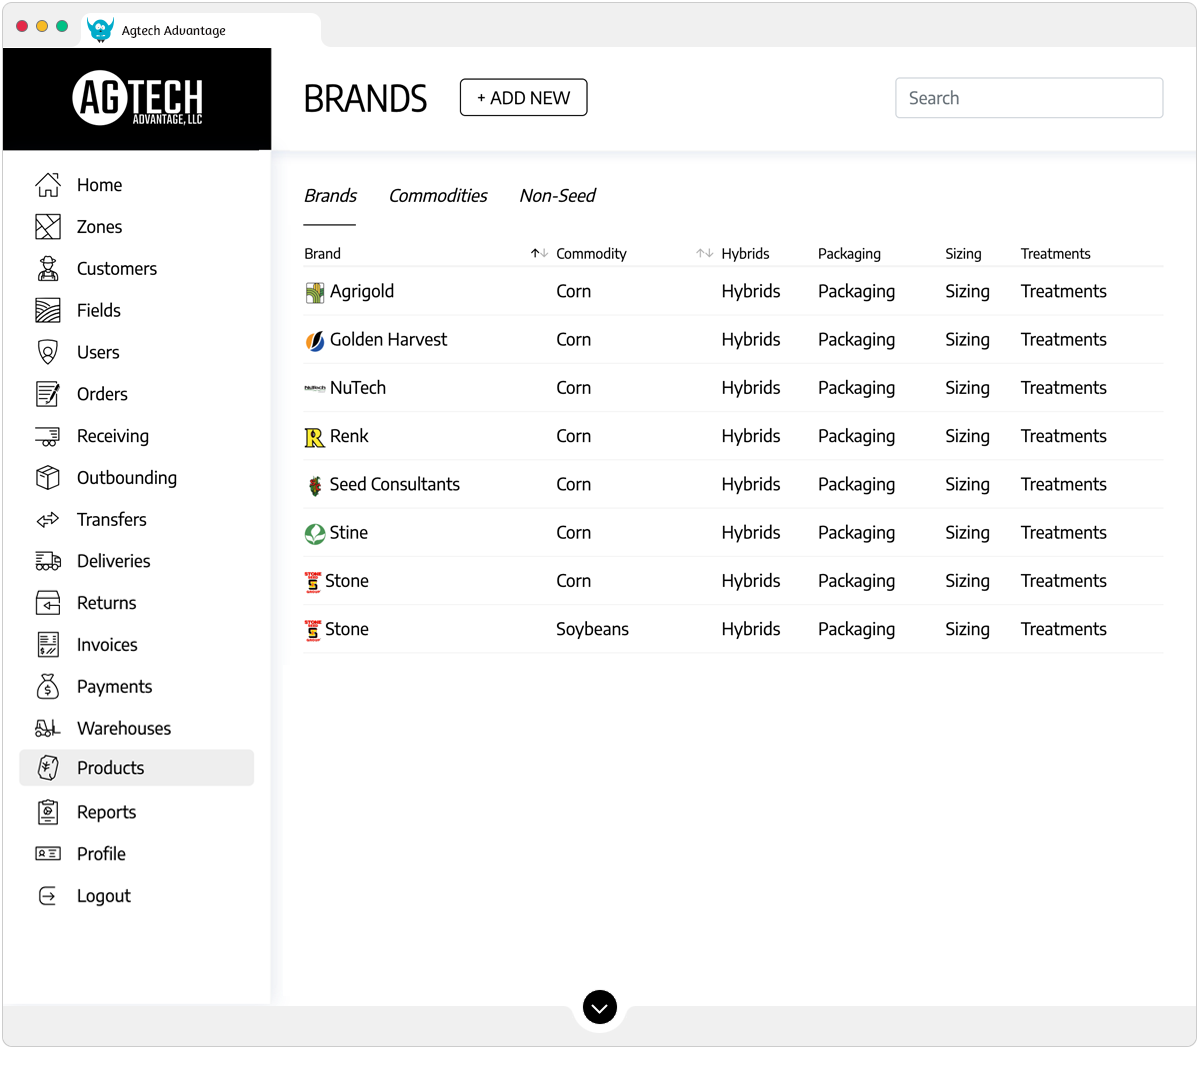Image resolution: width=1200 pixels, height=1075 pixels.
Task: Click the Orders notepad icon
Action: [48, 394]
